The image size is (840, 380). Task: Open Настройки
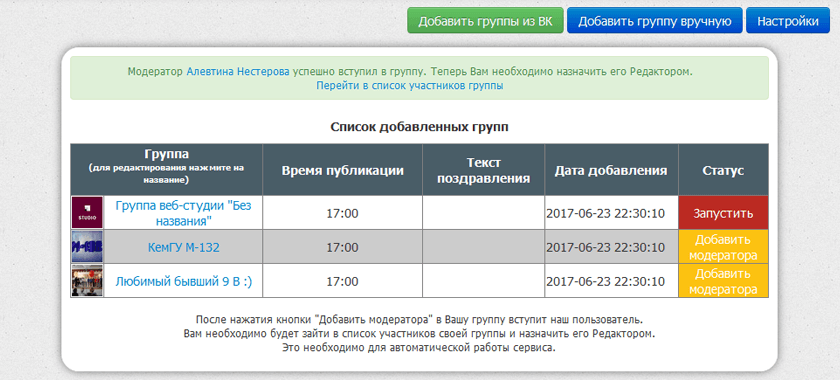point(788,21)
